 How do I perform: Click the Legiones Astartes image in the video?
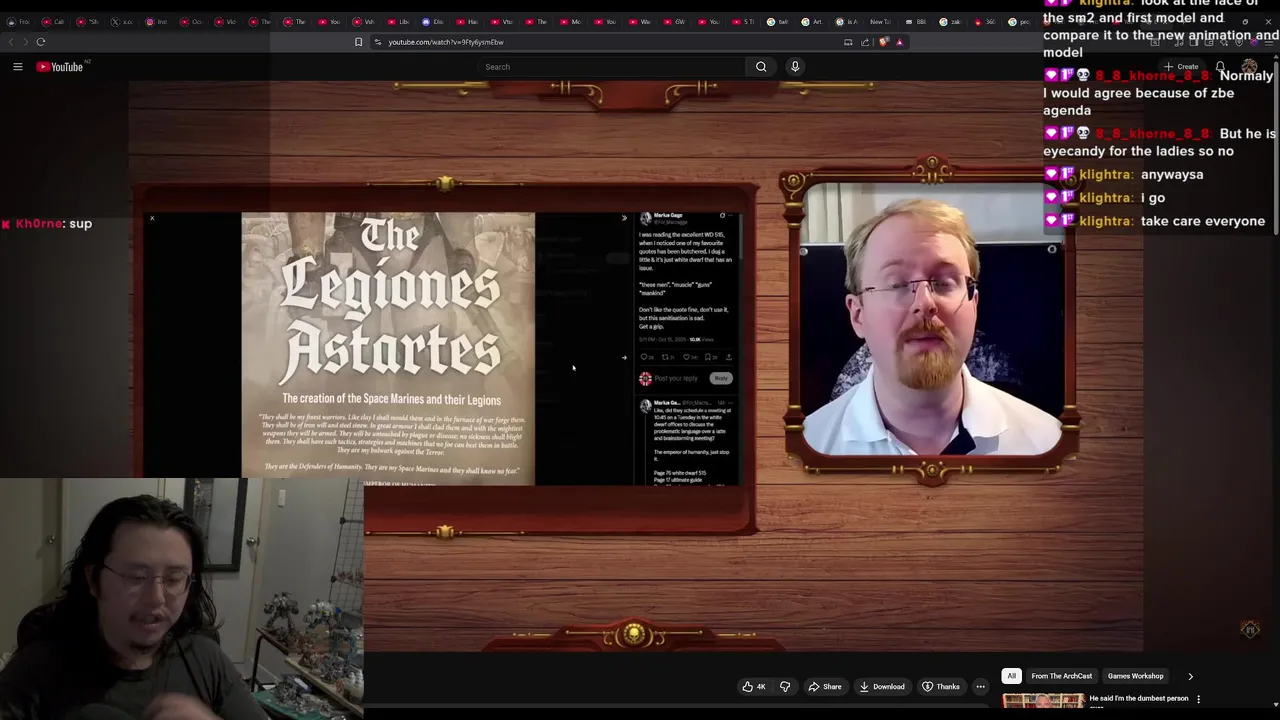[388, 348]
